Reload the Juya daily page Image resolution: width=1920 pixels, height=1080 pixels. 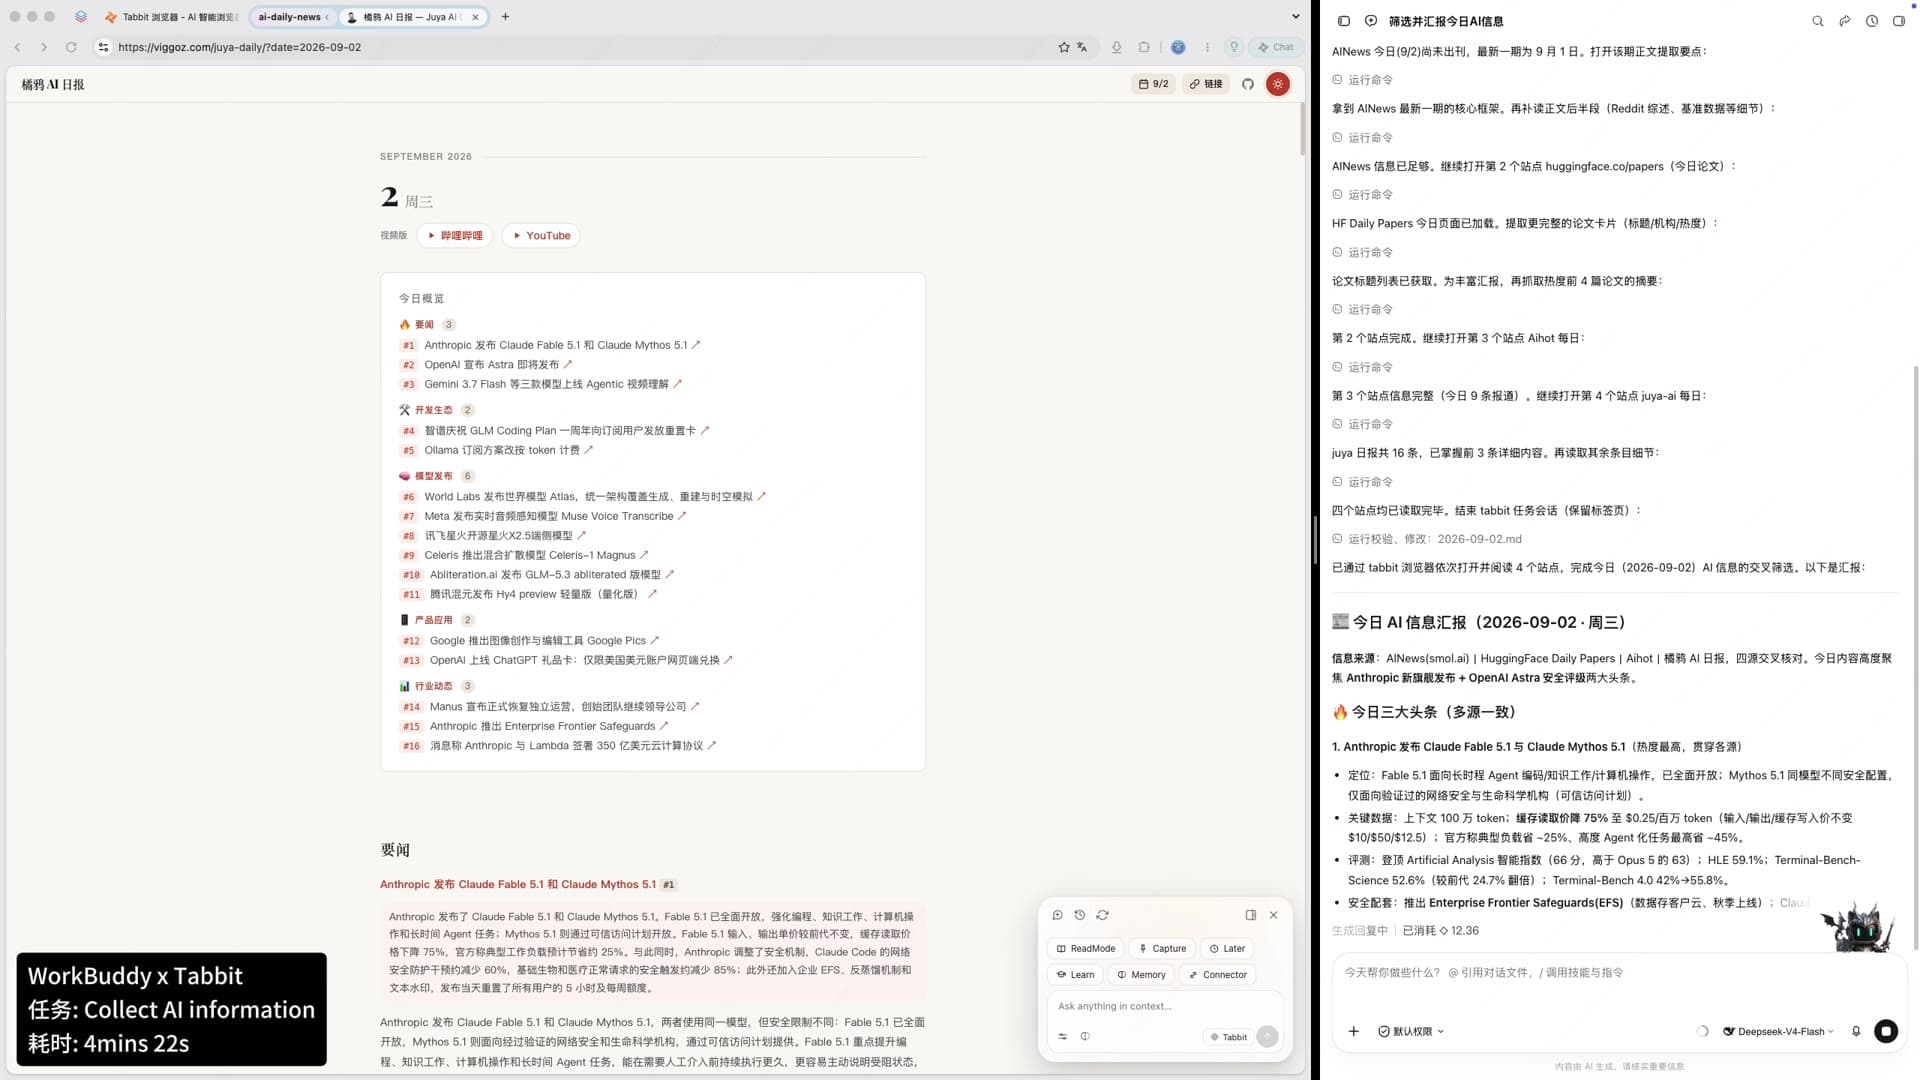point(71,47)
